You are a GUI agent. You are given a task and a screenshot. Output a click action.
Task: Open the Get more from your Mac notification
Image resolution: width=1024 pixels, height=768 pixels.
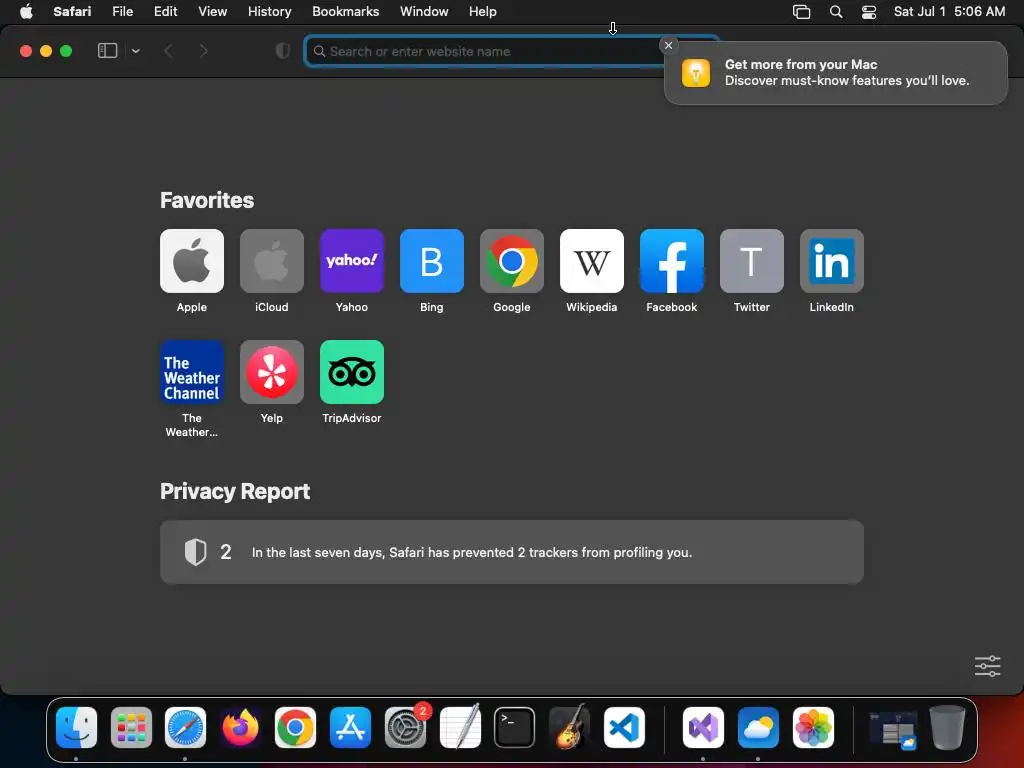[x=836, y=72]
